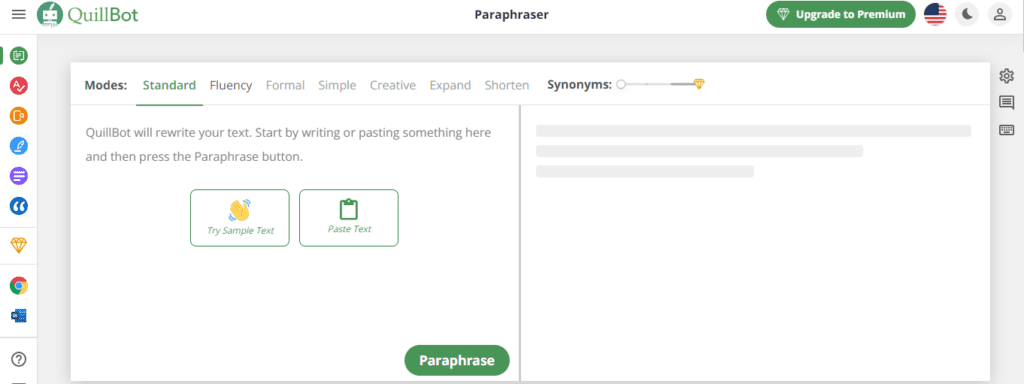Open the feedback comment icon

pyautogui.click(x=1006, y=103)
